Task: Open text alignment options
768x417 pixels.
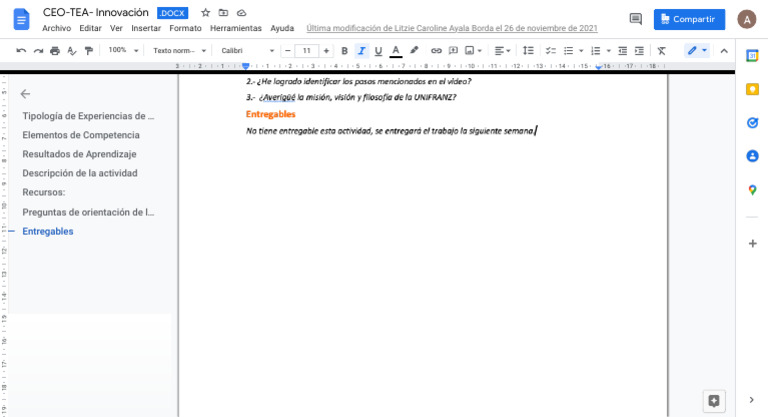Action: point(502,50)
